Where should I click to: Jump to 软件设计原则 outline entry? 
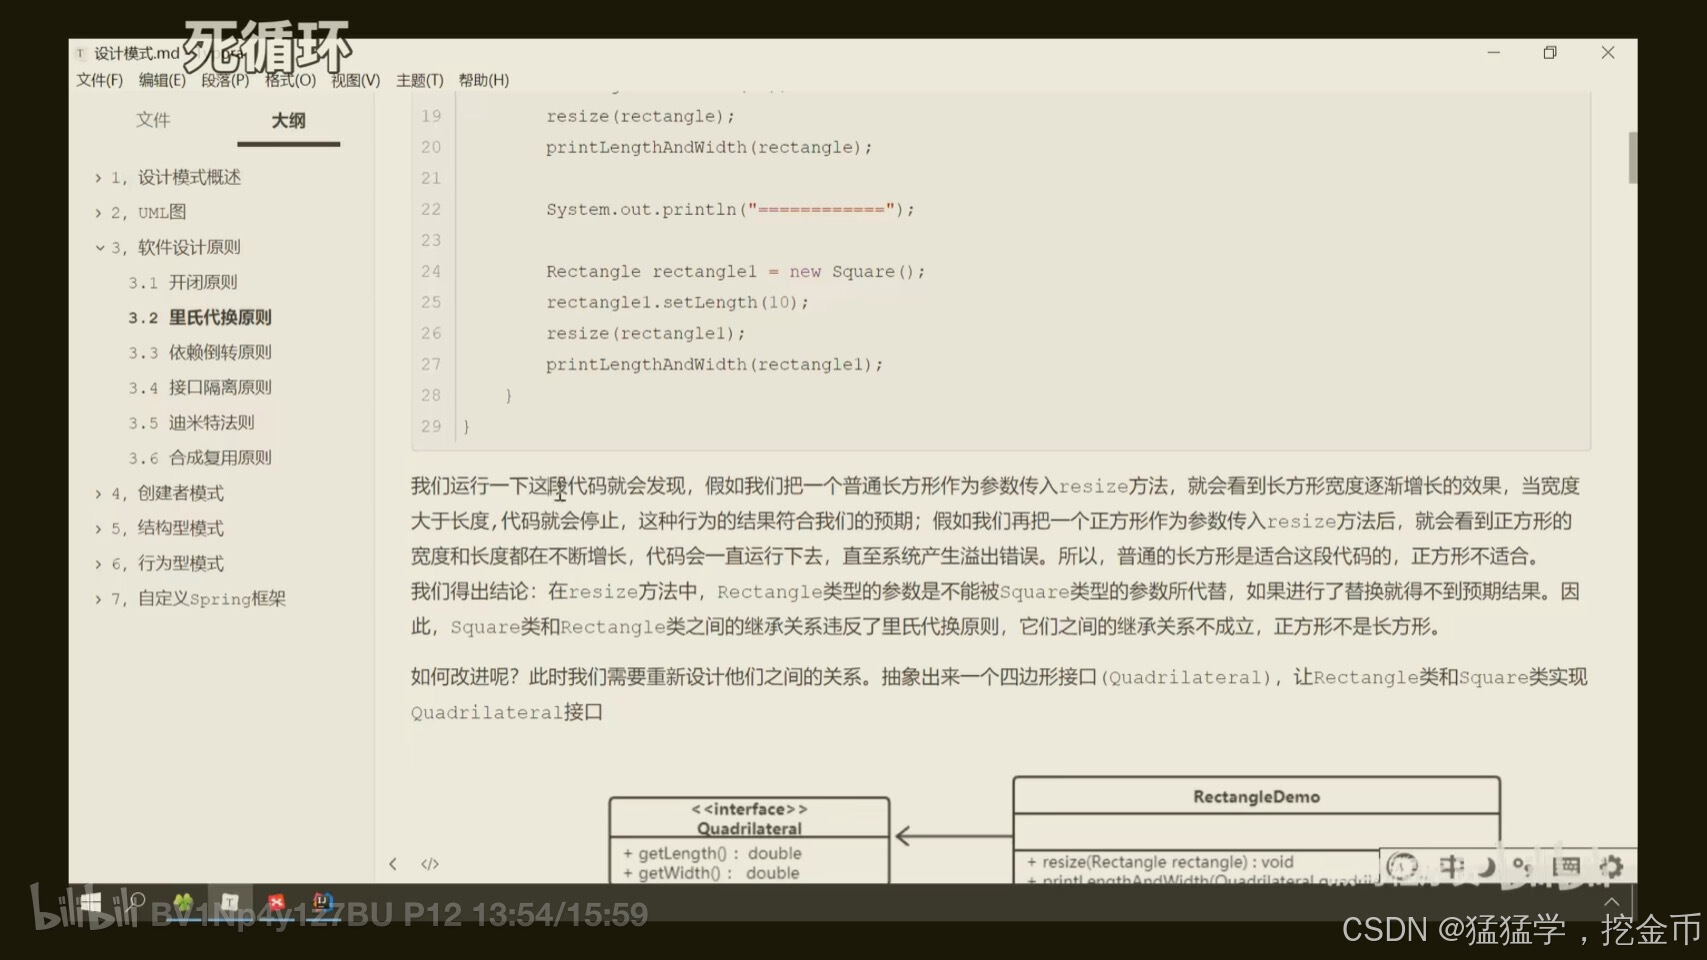(x=176, y=247)
